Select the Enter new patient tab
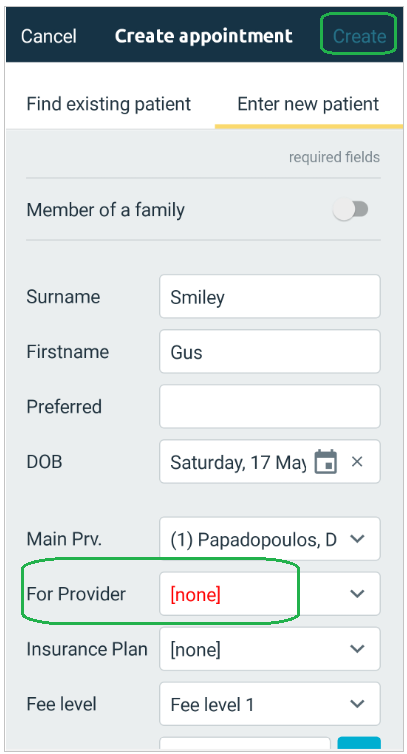 point(308,104)
